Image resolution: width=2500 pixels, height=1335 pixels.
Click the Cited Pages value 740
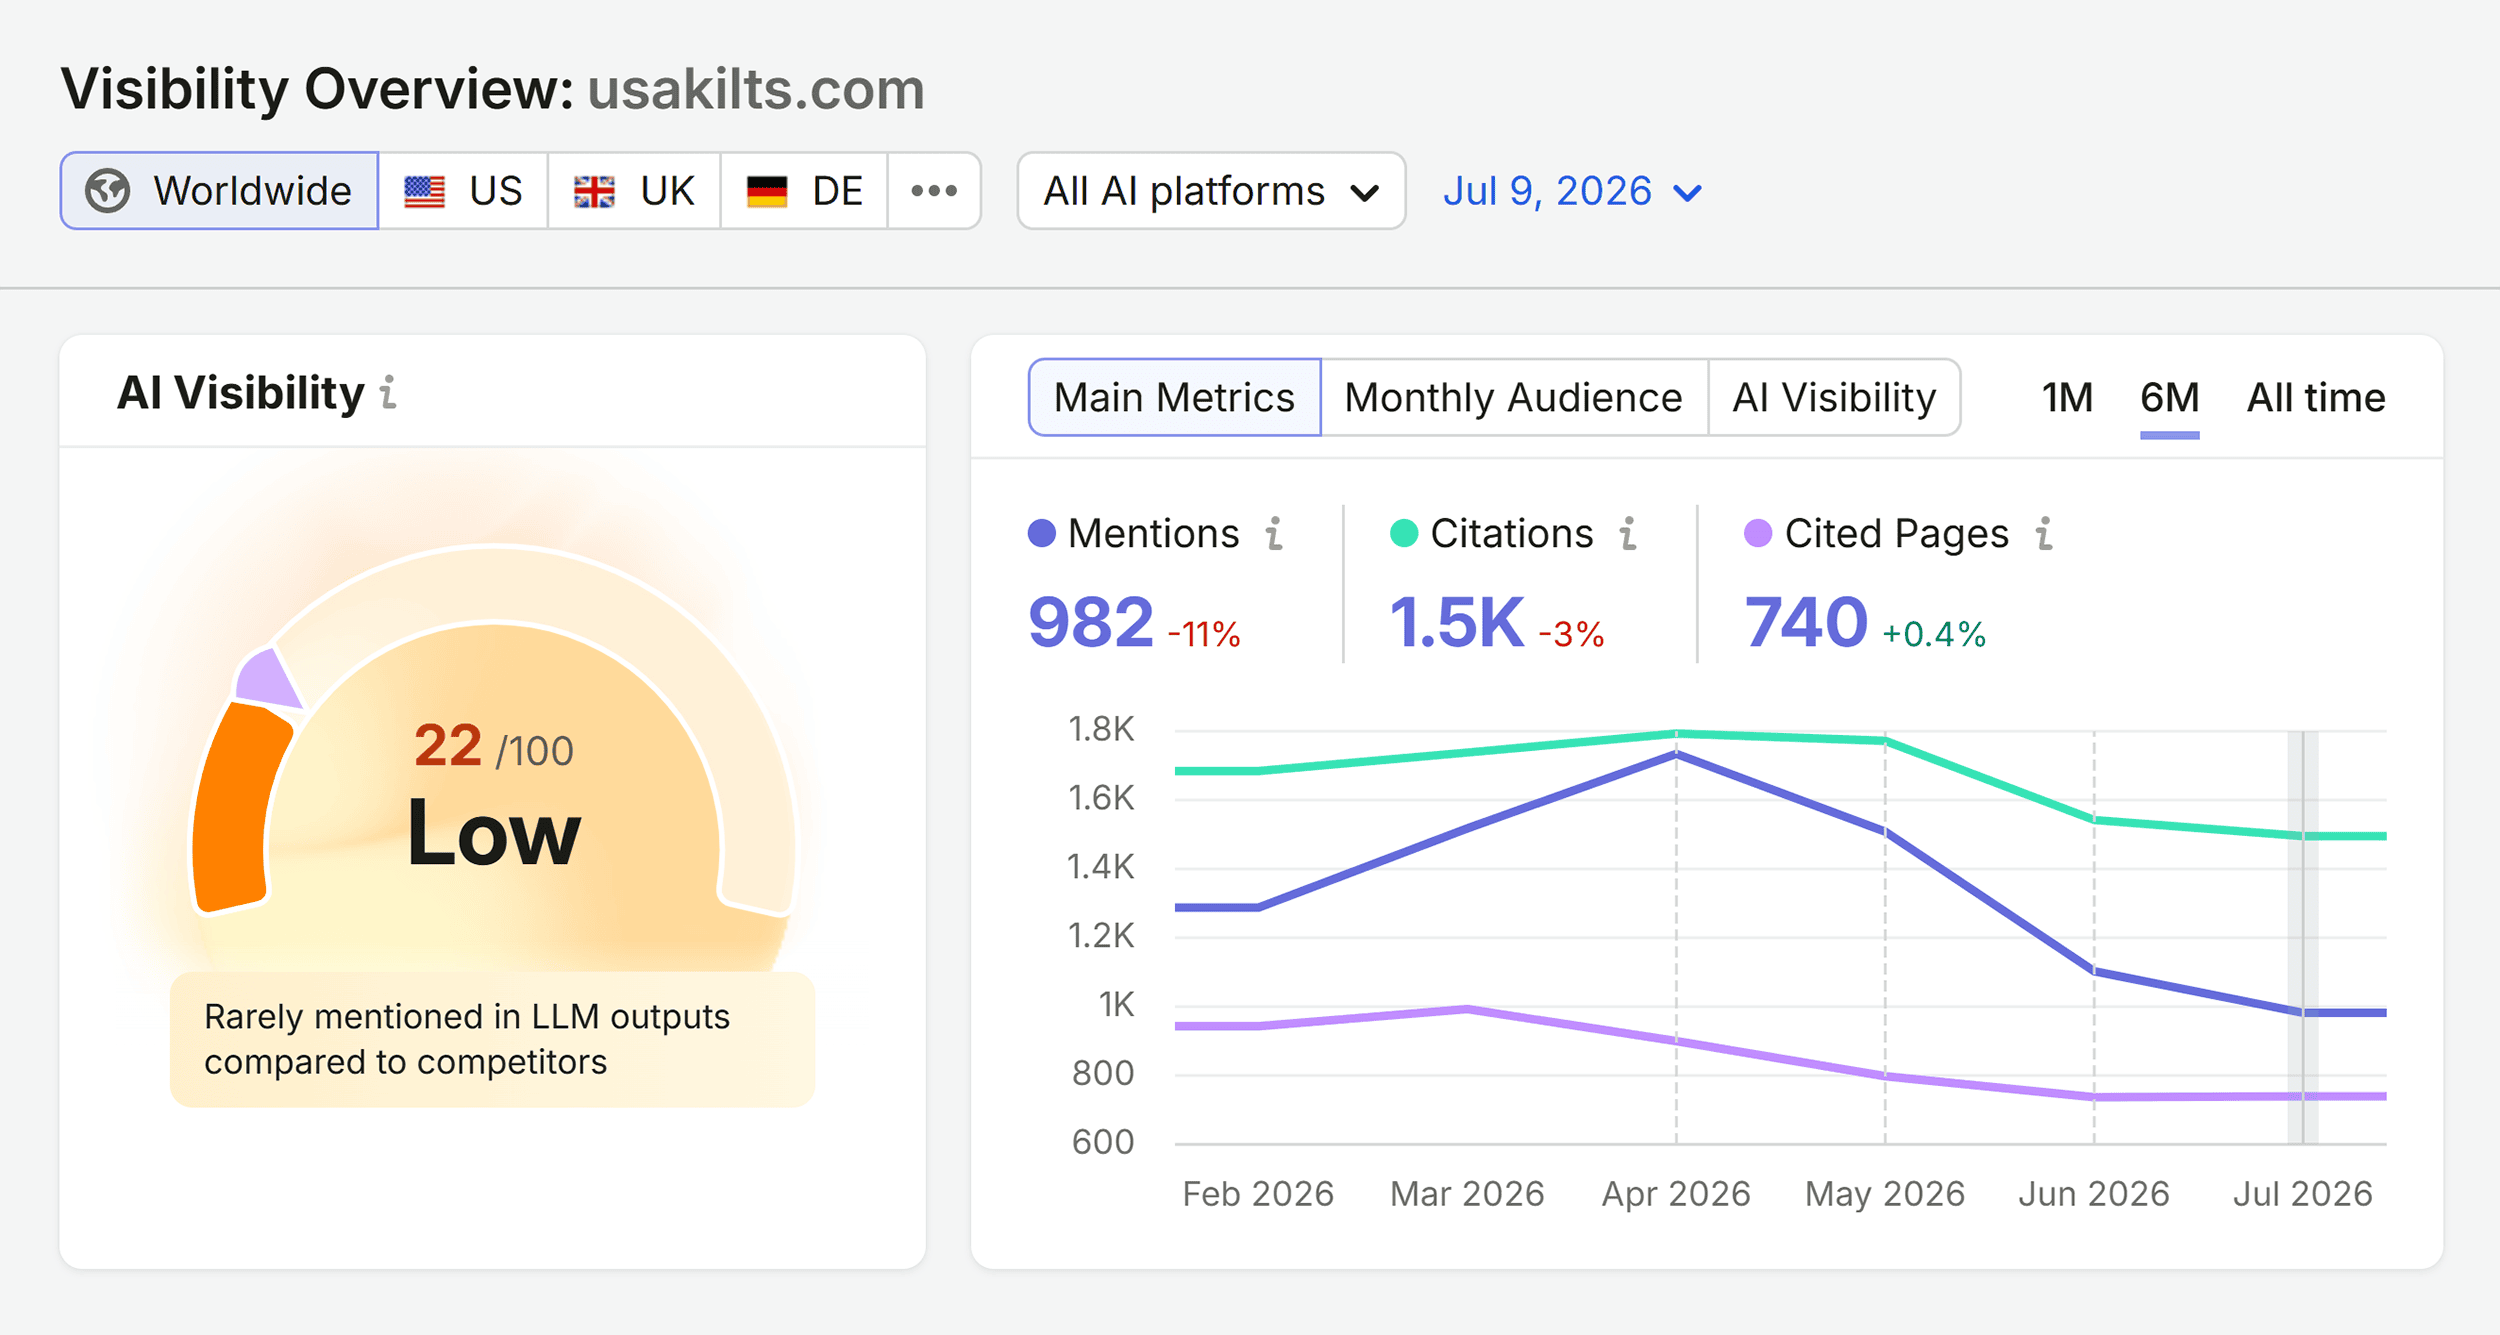[1806, 622]
